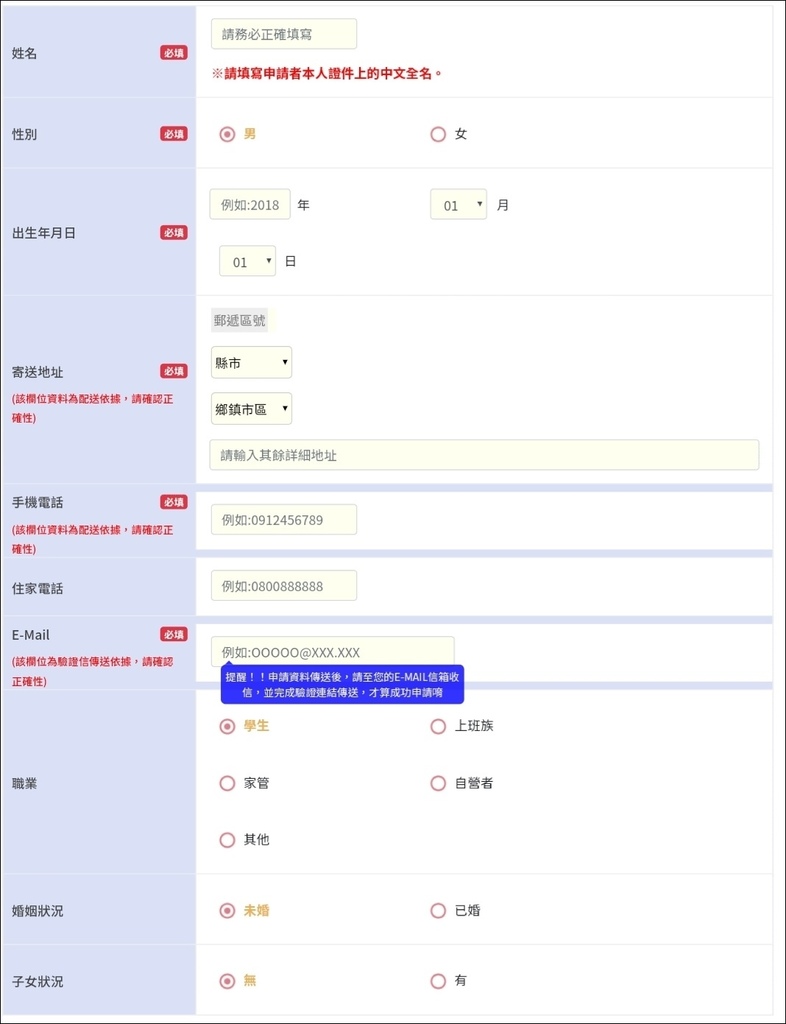The image size is (786, 1024).
Task: Click the 職業 row label
Action: [x=25, y=783]
